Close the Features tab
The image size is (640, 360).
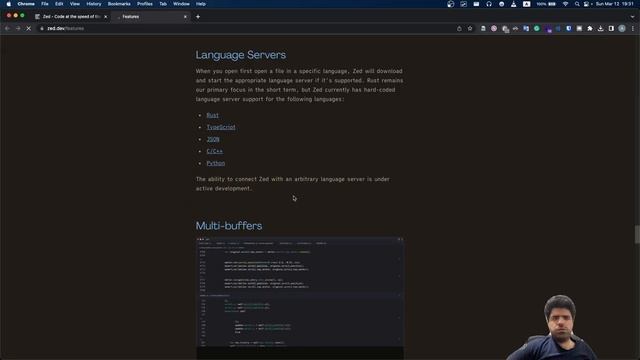[185, 17]
